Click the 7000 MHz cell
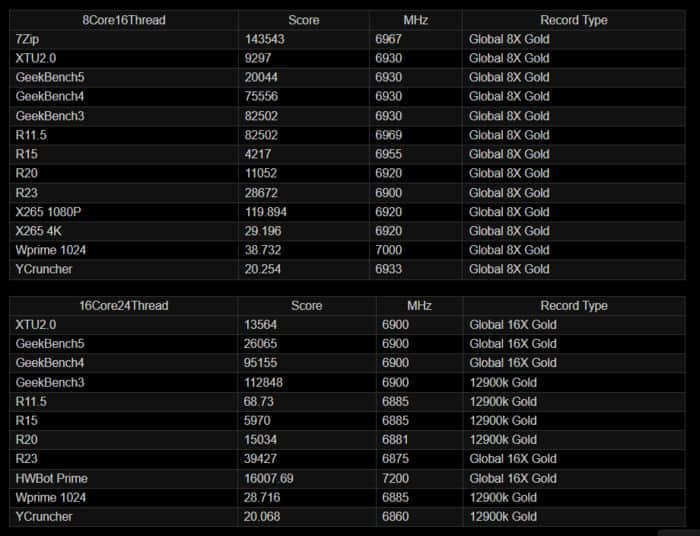 [x=388, y=250]
